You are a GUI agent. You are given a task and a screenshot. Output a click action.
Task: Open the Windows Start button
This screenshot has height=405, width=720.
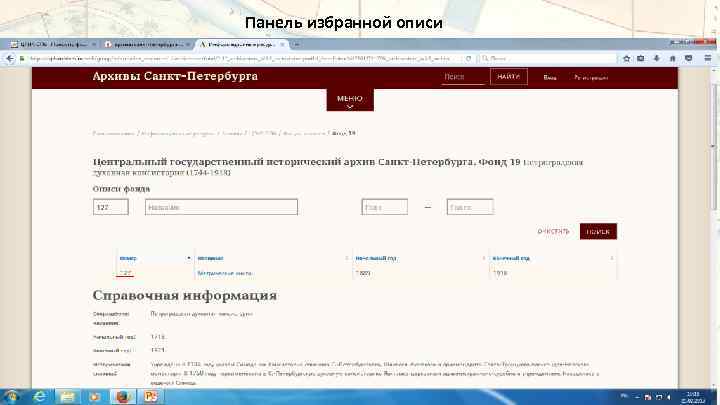[11, 396]
